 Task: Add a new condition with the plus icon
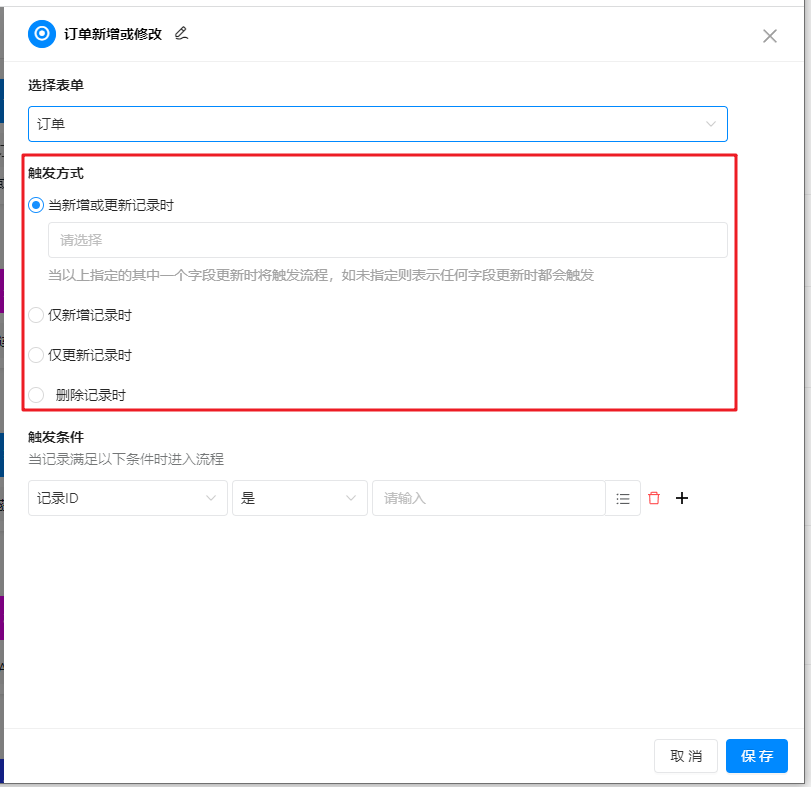click(x=682, y=498)
